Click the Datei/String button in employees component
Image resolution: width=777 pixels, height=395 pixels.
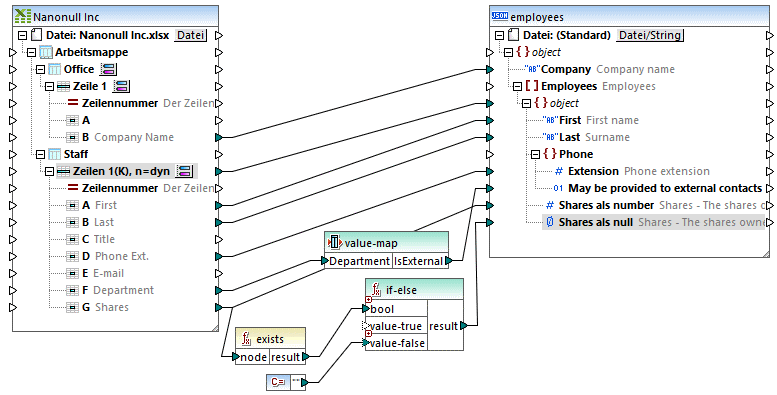coord(650,35)
